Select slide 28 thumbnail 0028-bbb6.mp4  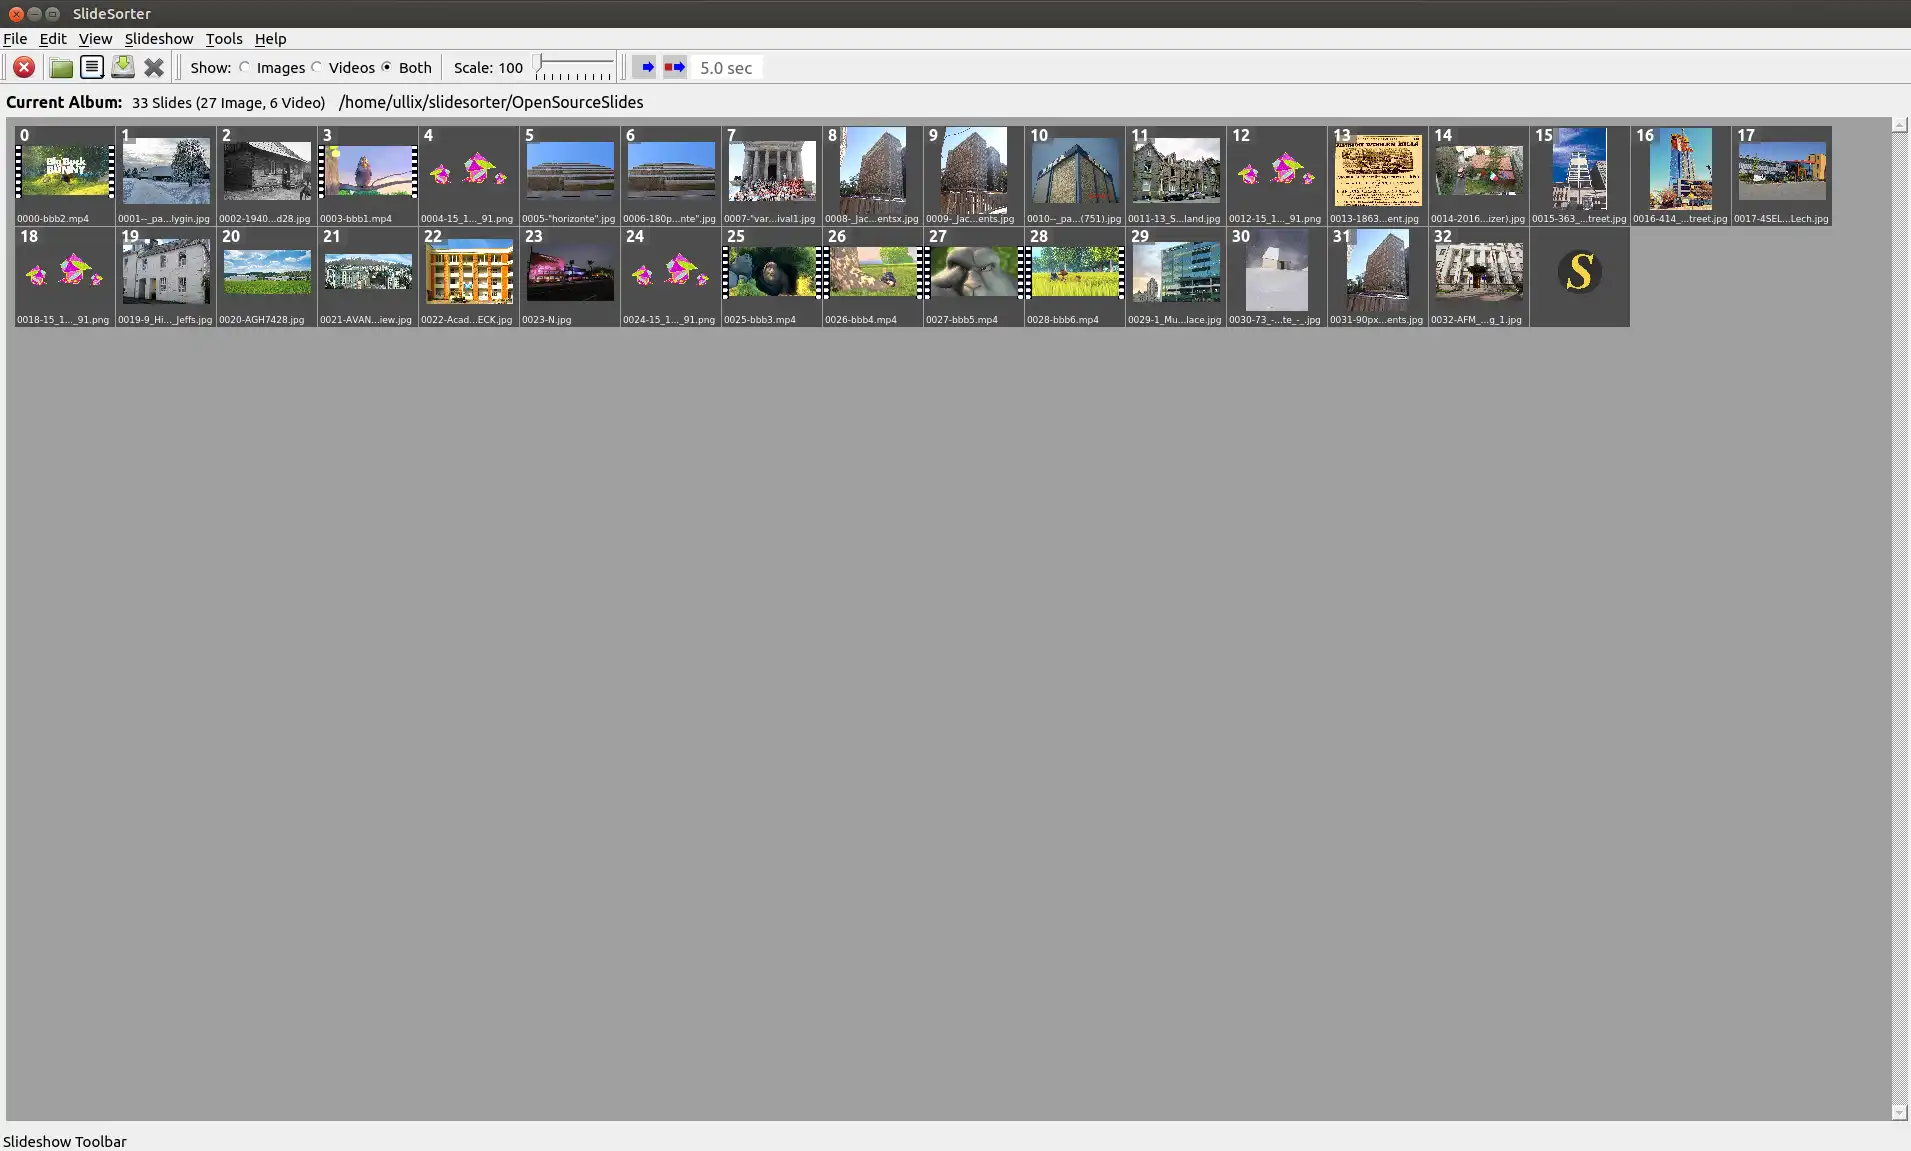[x=1075, y=276]
